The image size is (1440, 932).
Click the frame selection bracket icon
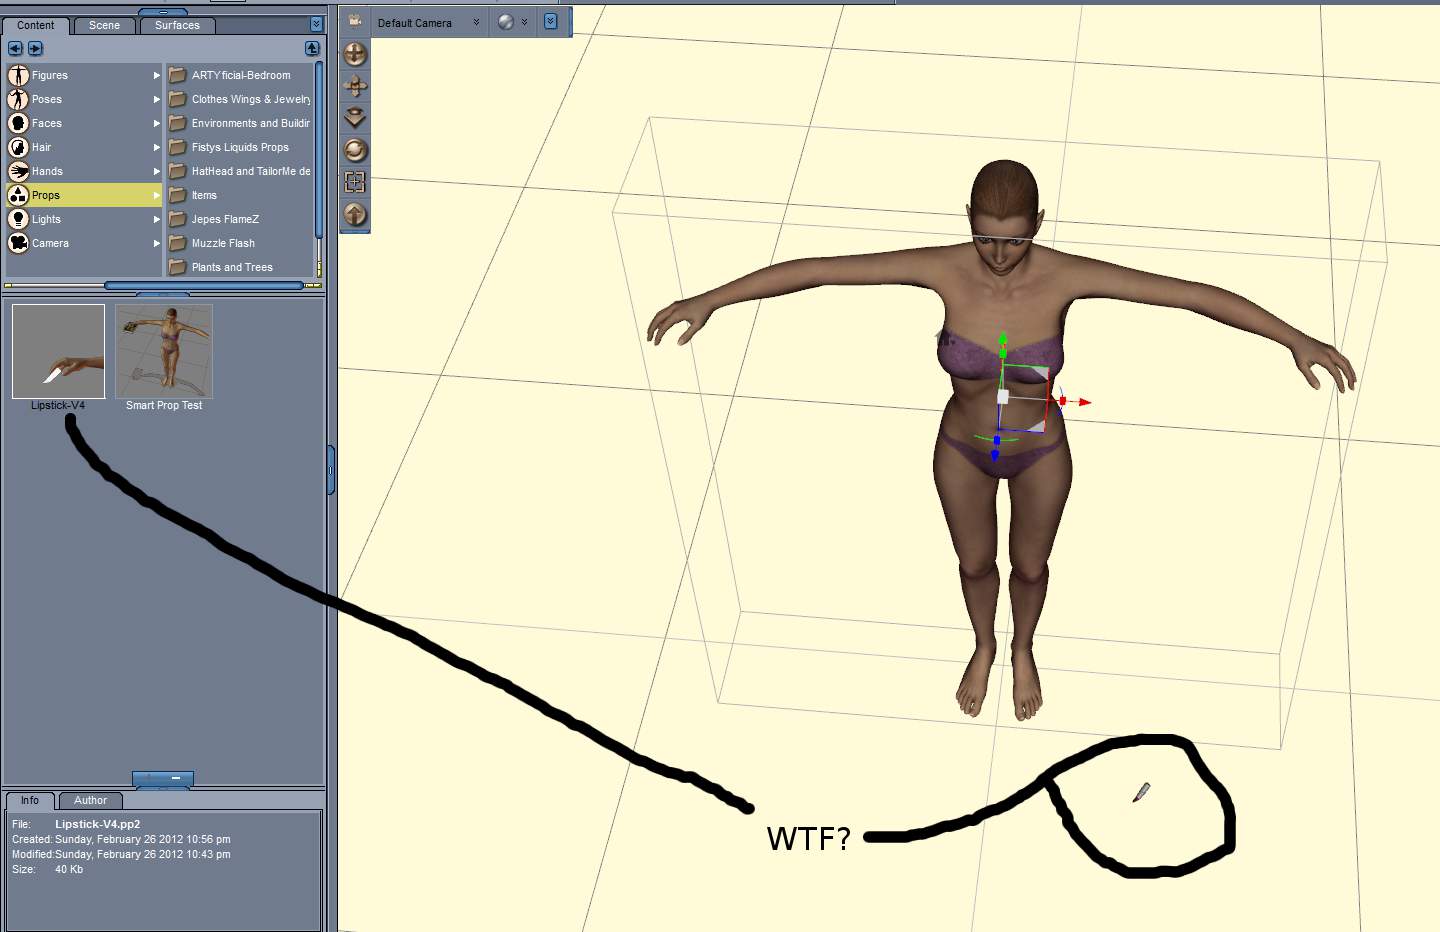tap(355, 182)
